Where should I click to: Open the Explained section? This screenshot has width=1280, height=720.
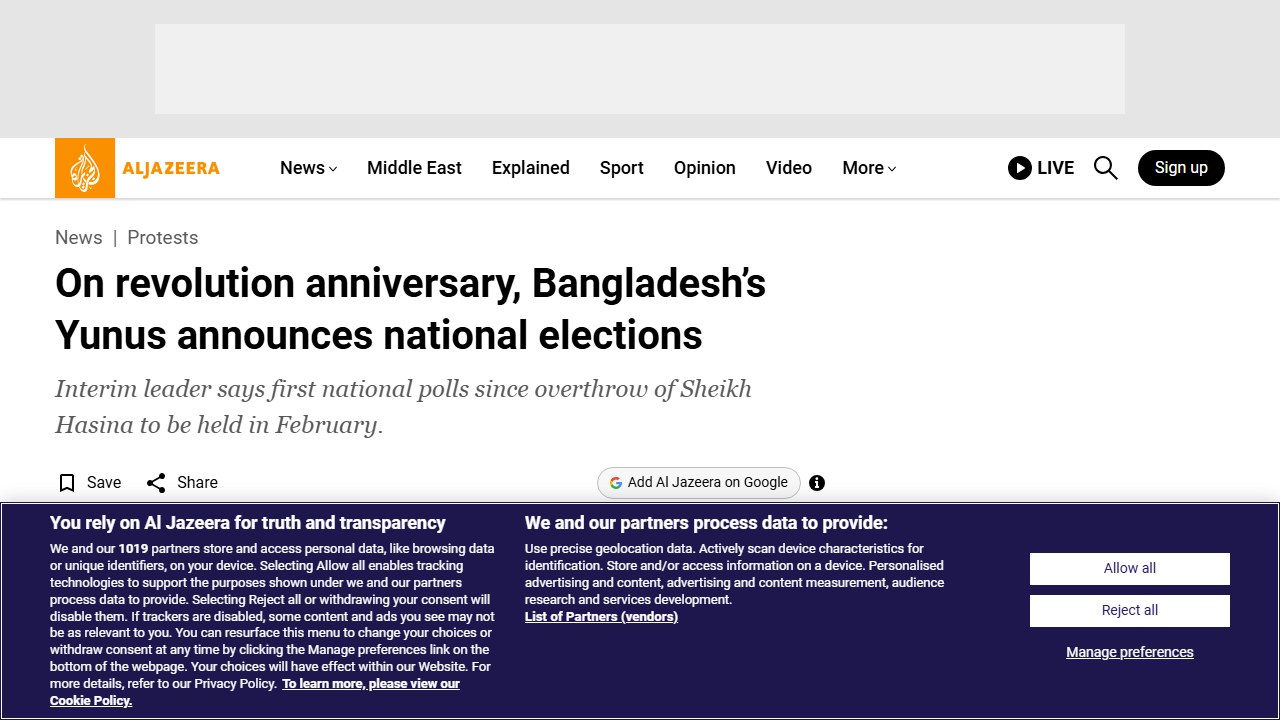pyautogui.click(x=531, y=168)
